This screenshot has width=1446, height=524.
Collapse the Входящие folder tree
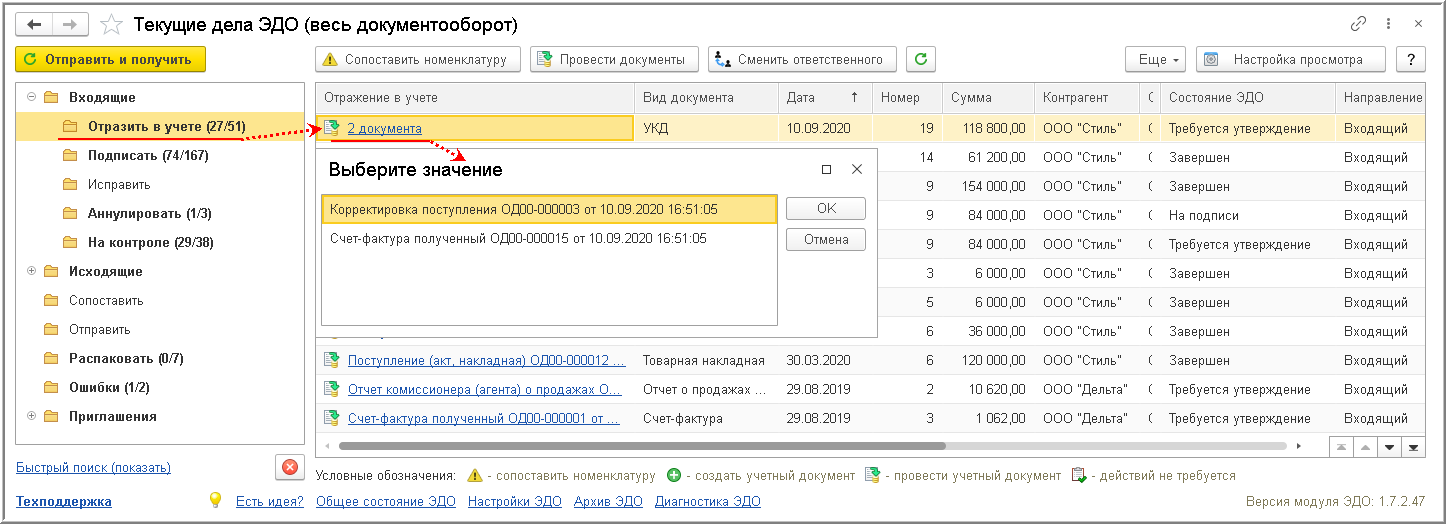pyautogui.click(x=31, y=97)
